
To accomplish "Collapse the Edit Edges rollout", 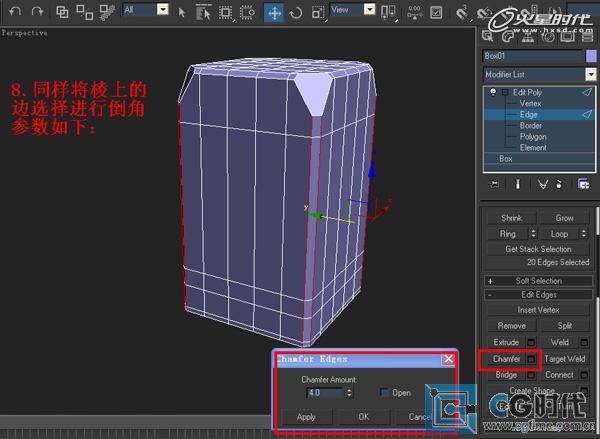I will pyautogui.click(x=538, y=294).
